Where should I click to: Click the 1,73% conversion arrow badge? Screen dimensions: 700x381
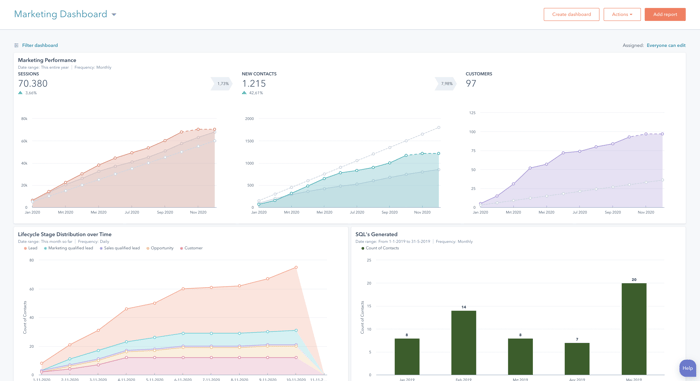[222, 84]
